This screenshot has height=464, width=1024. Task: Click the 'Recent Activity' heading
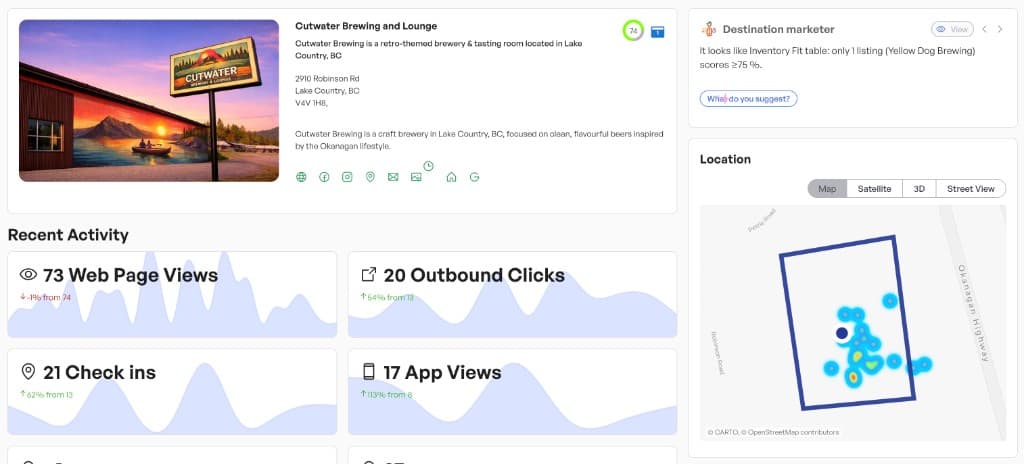[x=68, y=235]
